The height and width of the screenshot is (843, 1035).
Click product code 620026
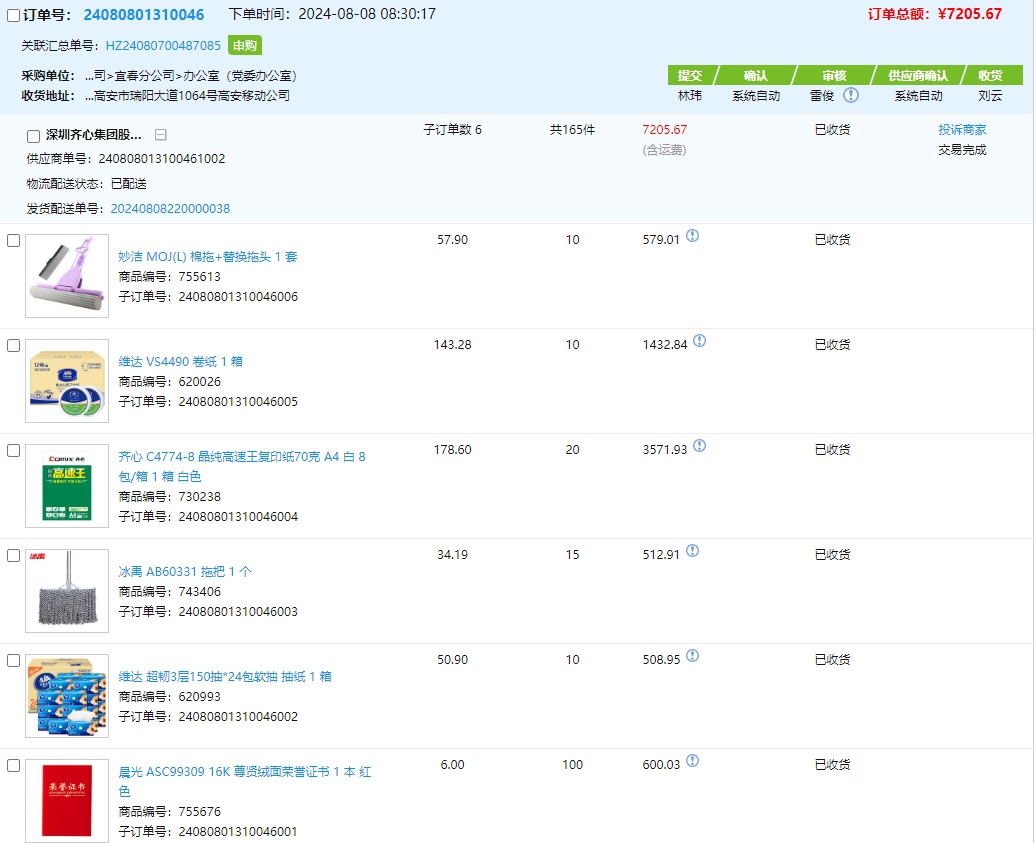(199, 382)
